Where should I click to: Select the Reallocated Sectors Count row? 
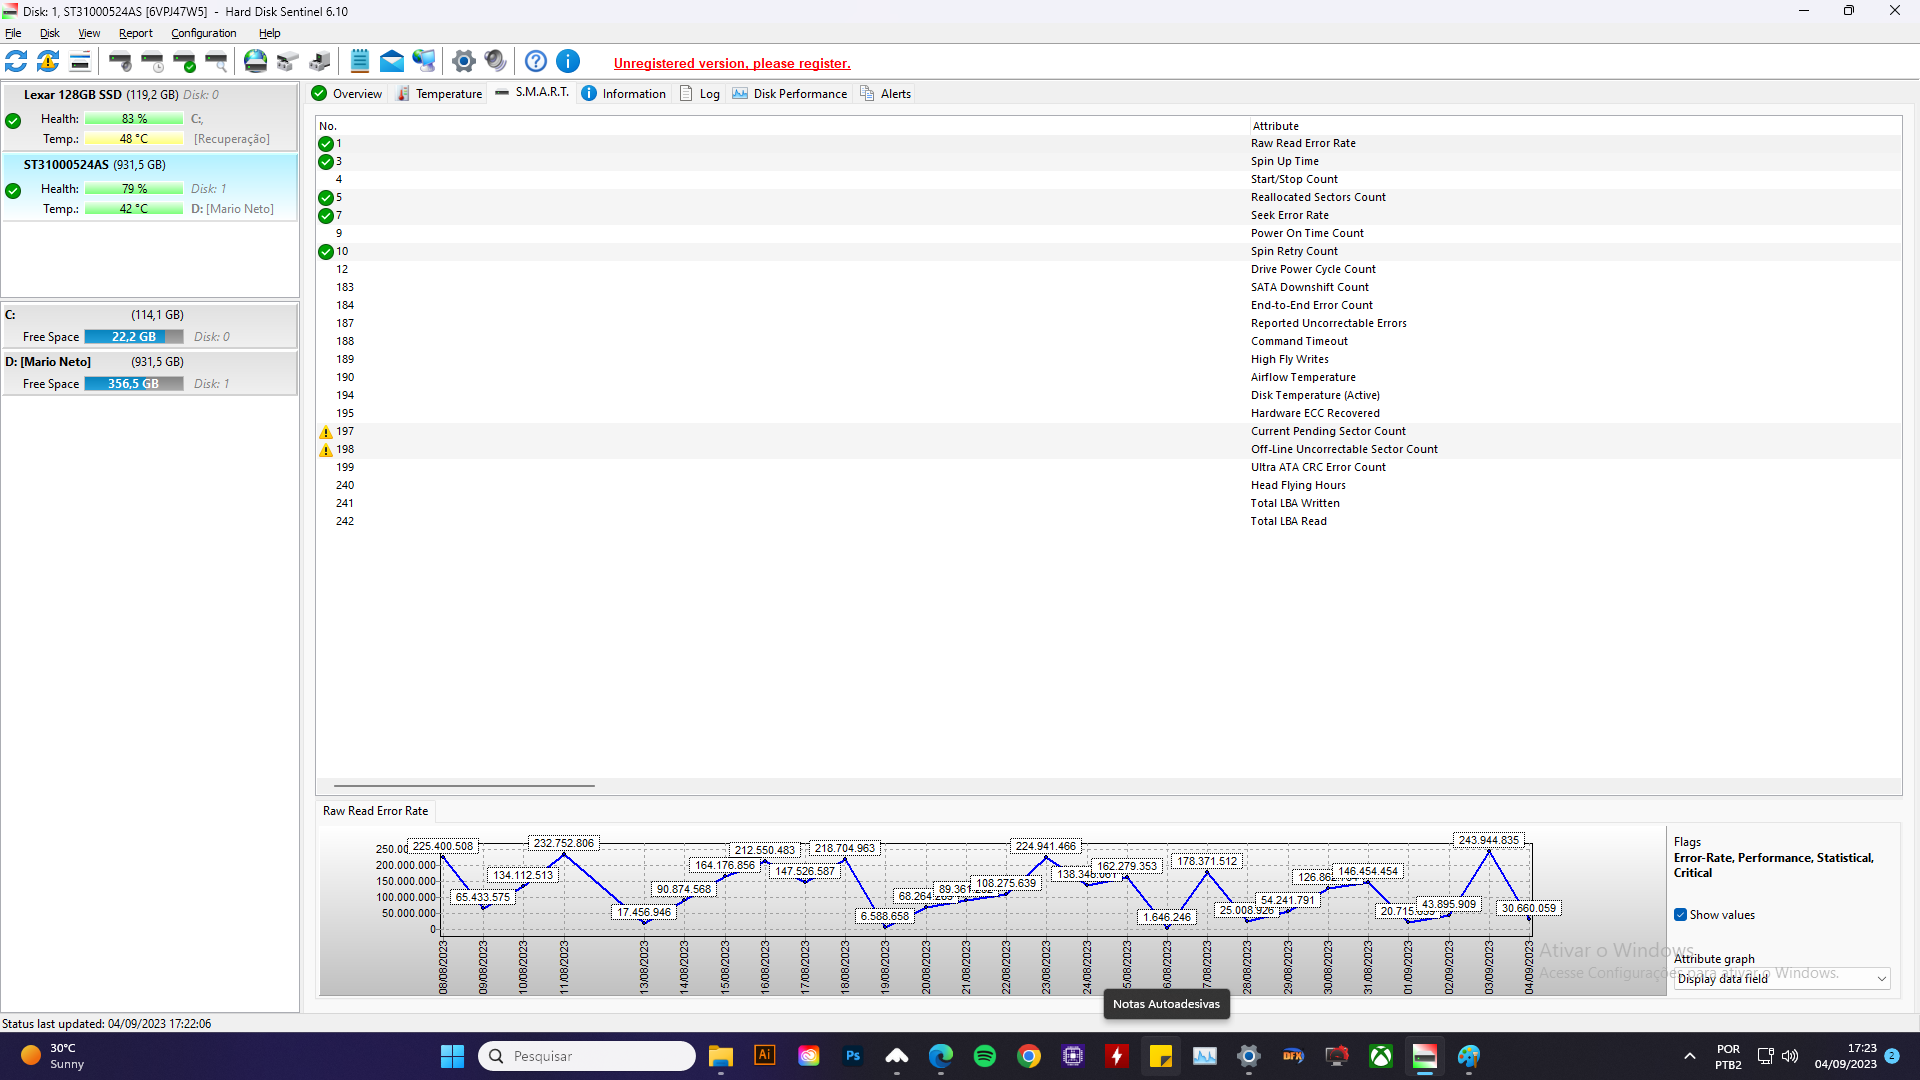coord(1109,198)
